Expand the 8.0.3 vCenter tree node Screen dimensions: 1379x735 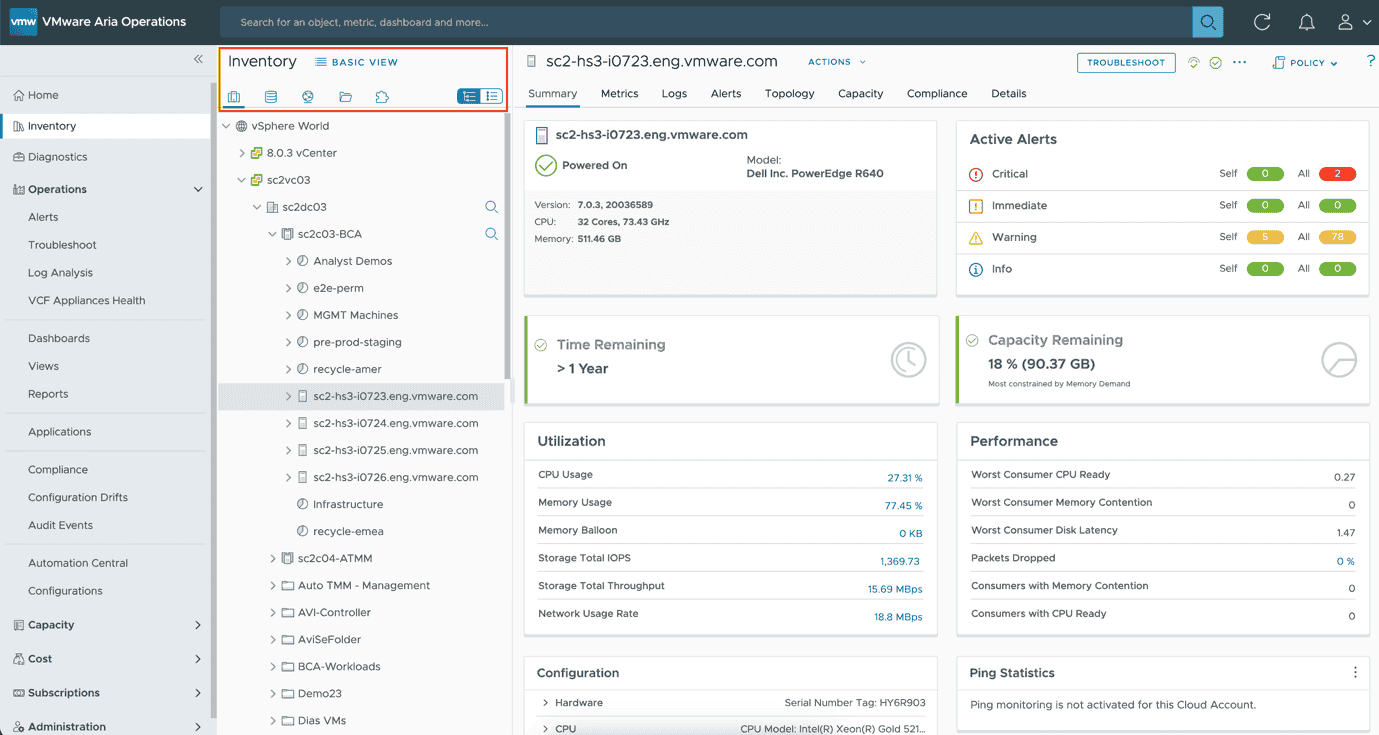[x=242, y=153]
